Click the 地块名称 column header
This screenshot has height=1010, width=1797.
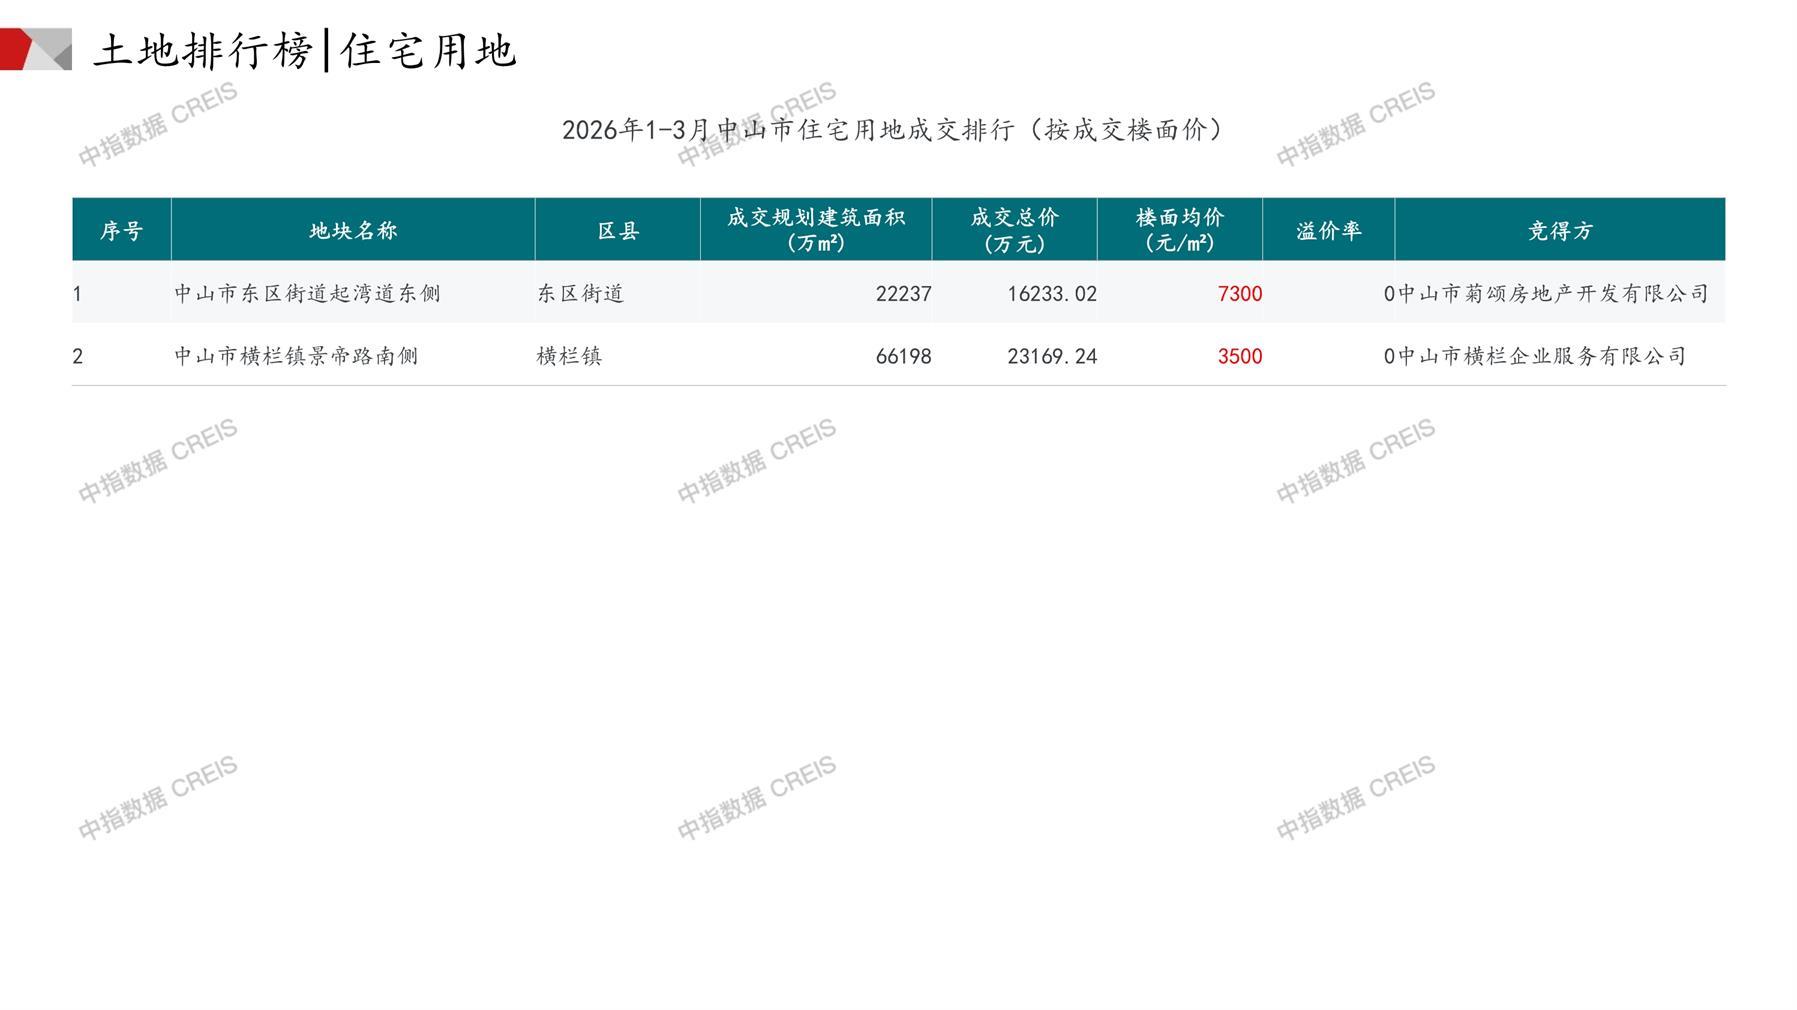353,230
